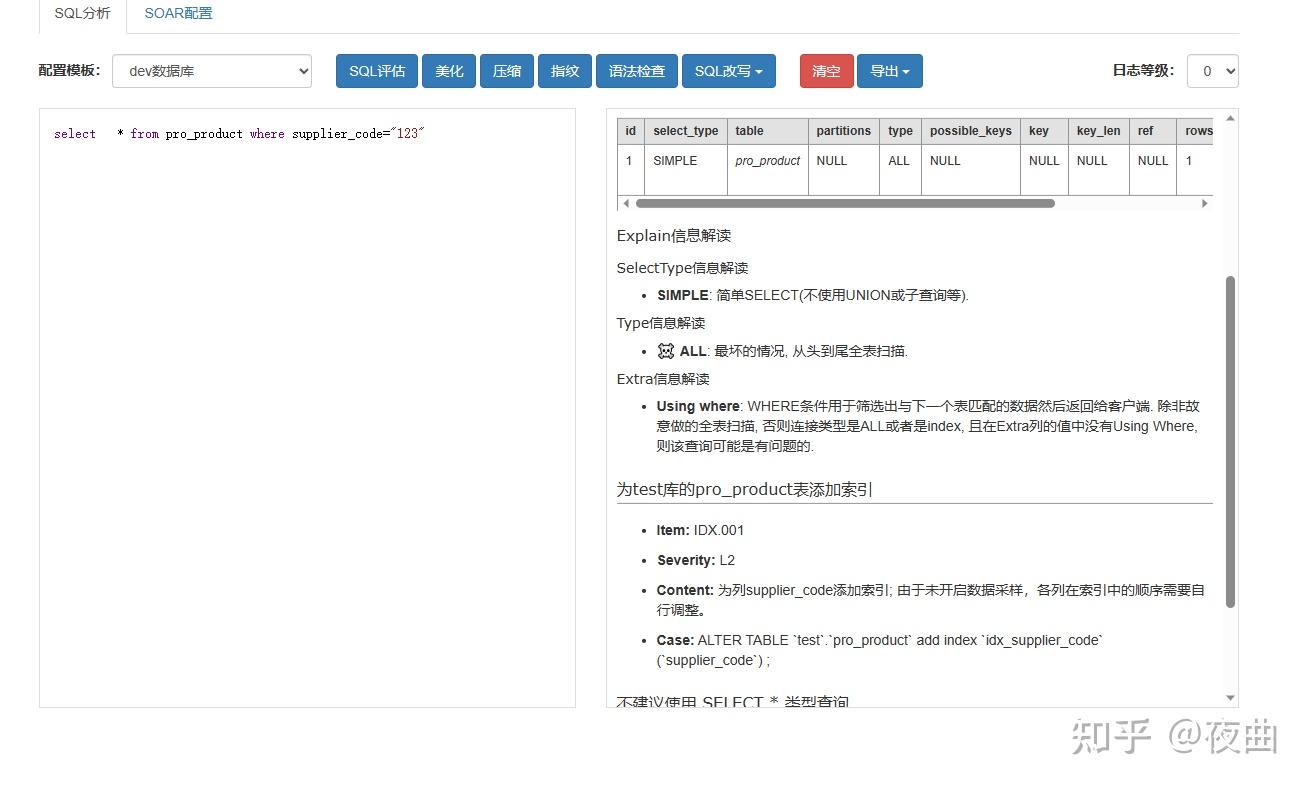Click the 指纹 fingerprint button
Viewport: 1312px width, 789px height.
tap(564, 70)
